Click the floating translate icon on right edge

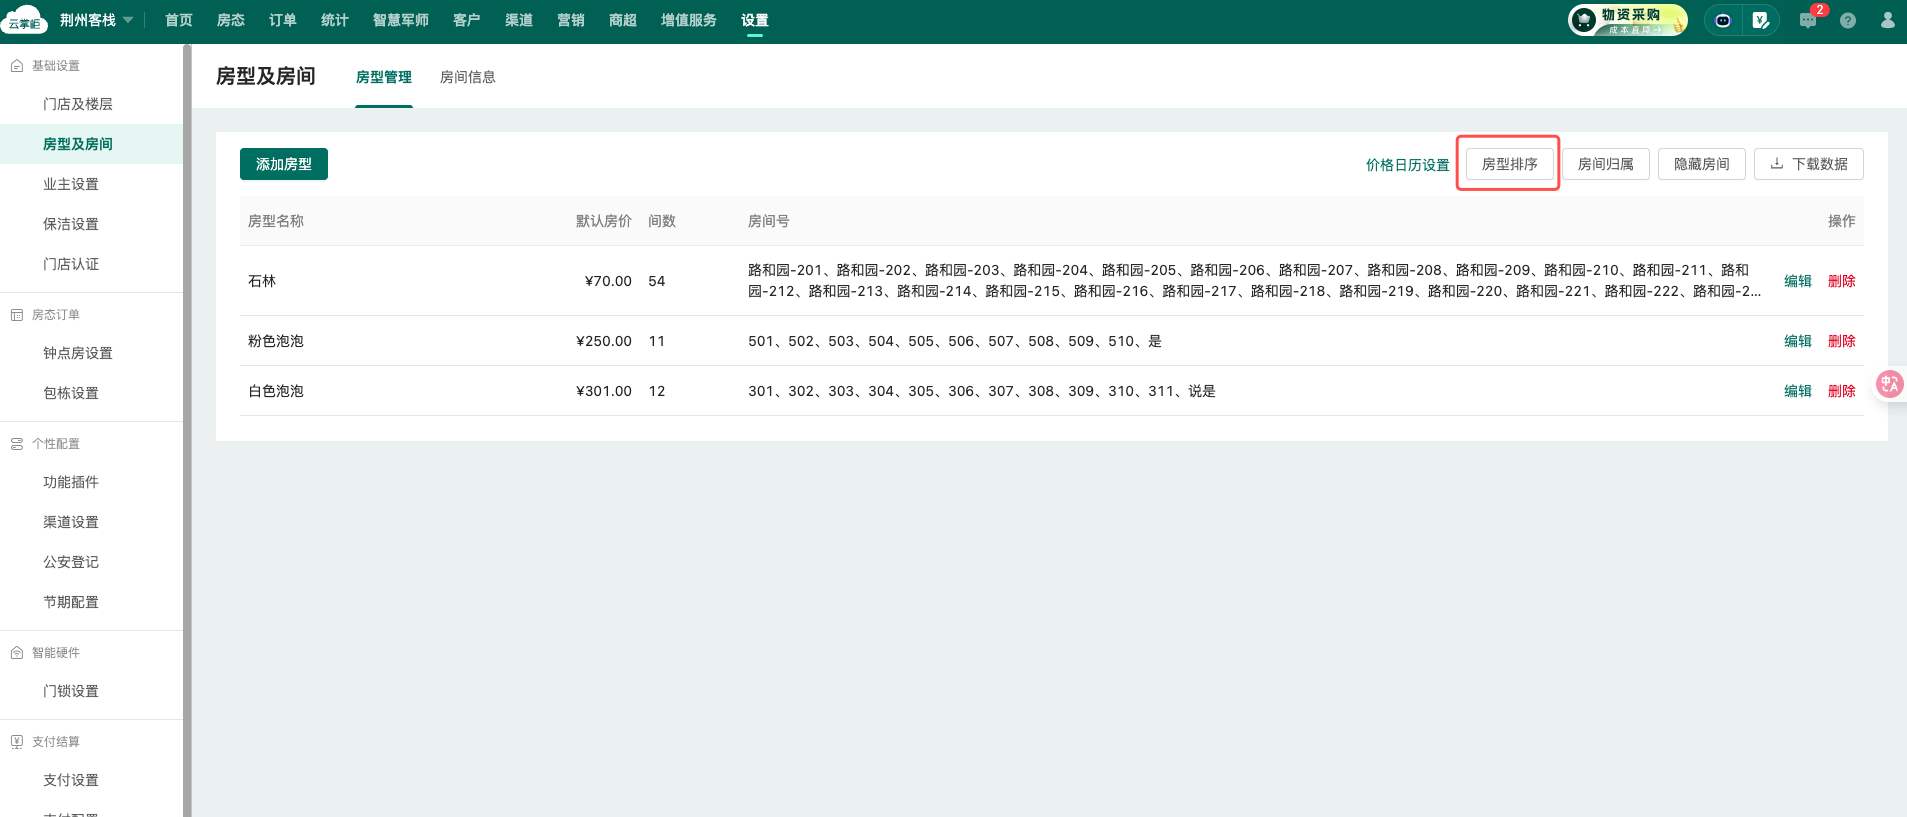coord(1889,384)
